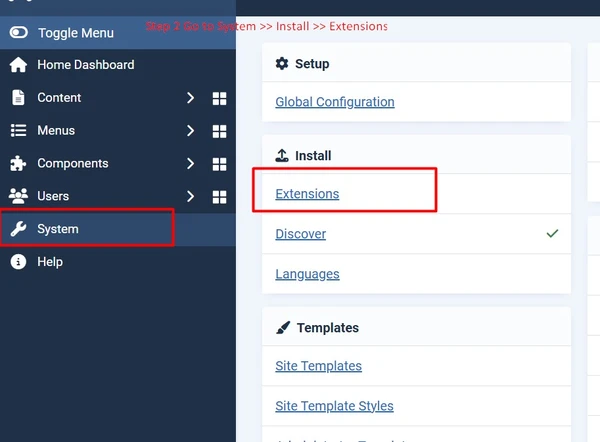The height and width of the screenshot is (442, 600).
Task: Click the Components puzzle piece icon
Action: pos(18,163)
